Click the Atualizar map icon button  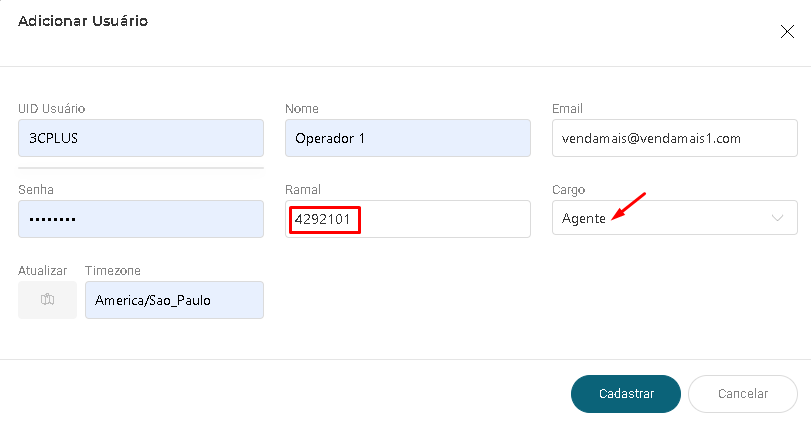coord(48,300)
